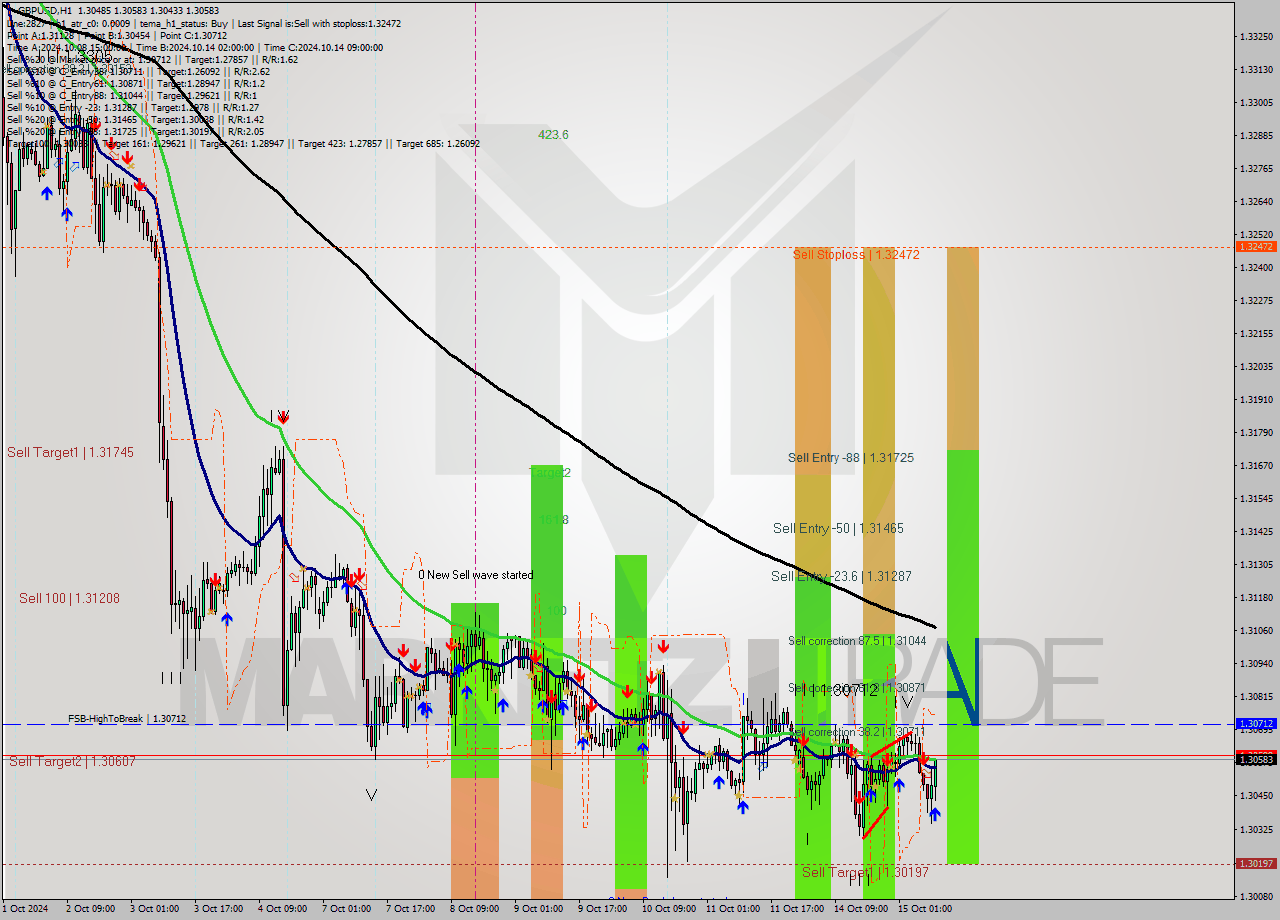This screenshot has width=1280, height=920.
Task: Click the 1.30583 current price tag on axis
Action: click(1256, 760)
